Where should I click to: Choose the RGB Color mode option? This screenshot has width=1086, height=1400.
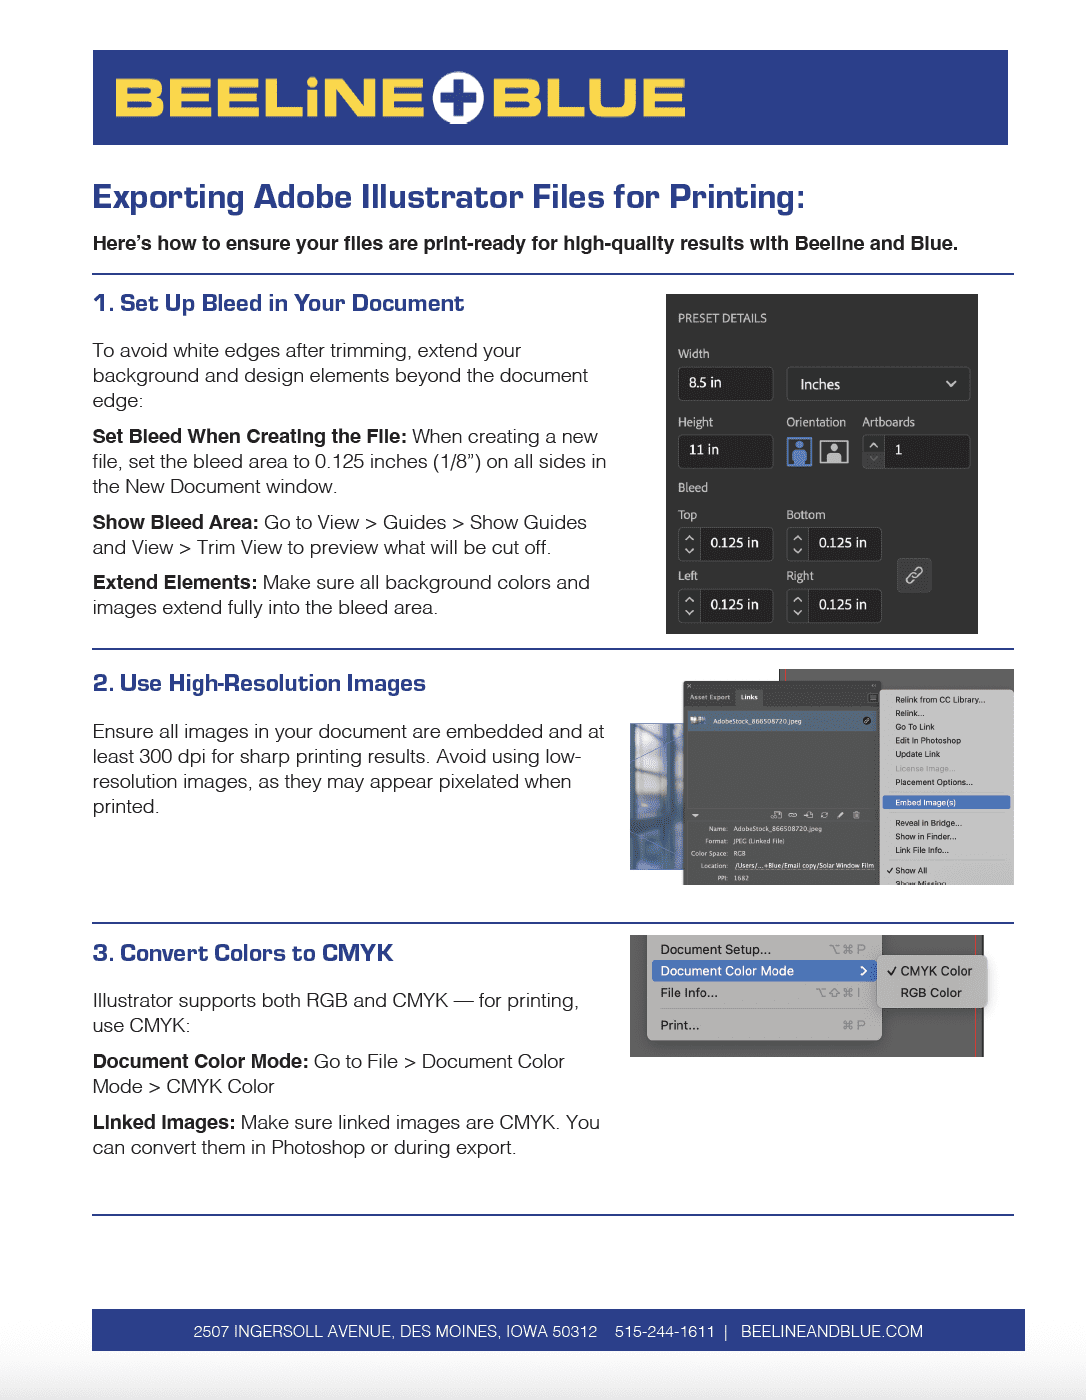tap(930, 993)
